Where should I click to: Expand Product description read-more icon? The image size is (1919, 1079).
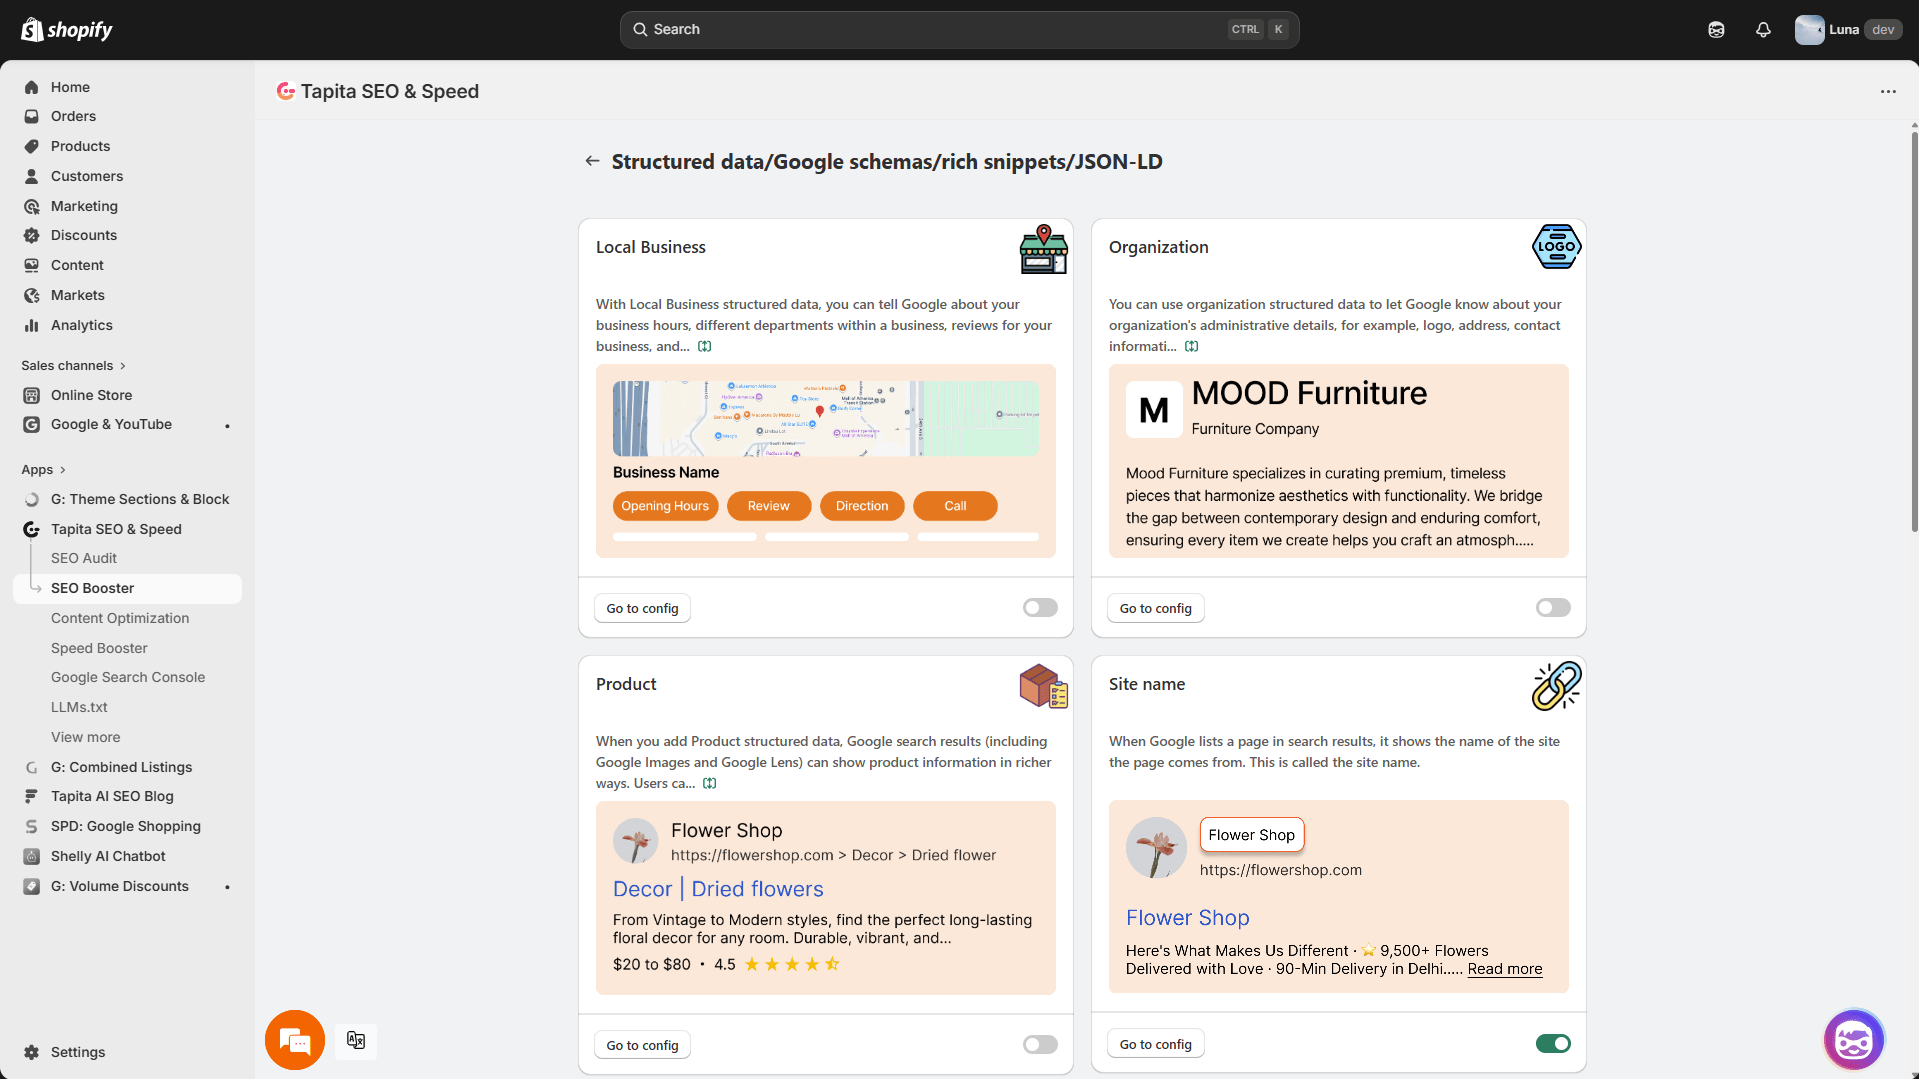(x=710, y=783)
